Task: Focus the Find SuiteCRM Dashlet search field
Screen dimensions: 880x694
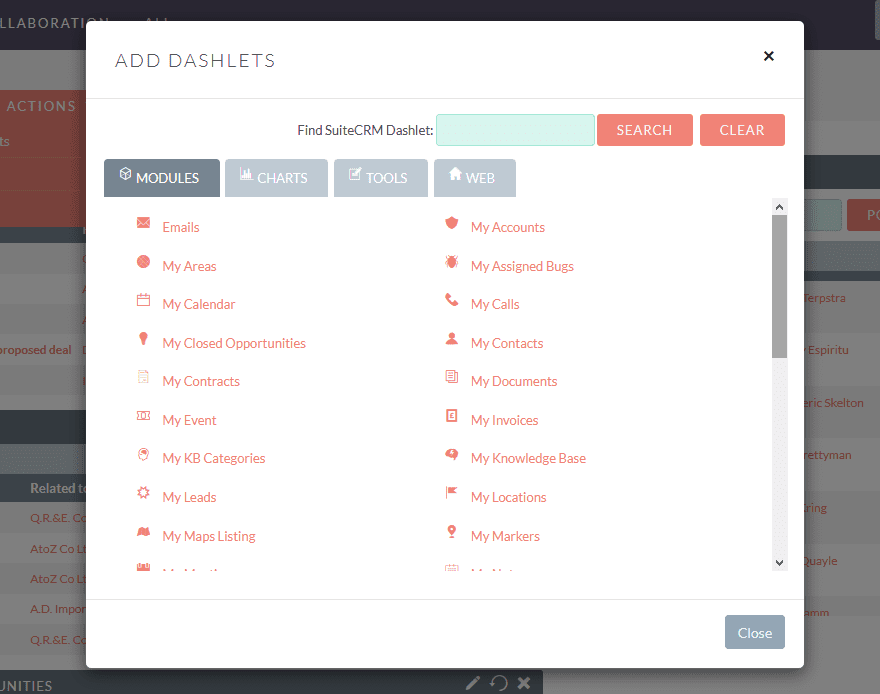Action: [515, 130]
